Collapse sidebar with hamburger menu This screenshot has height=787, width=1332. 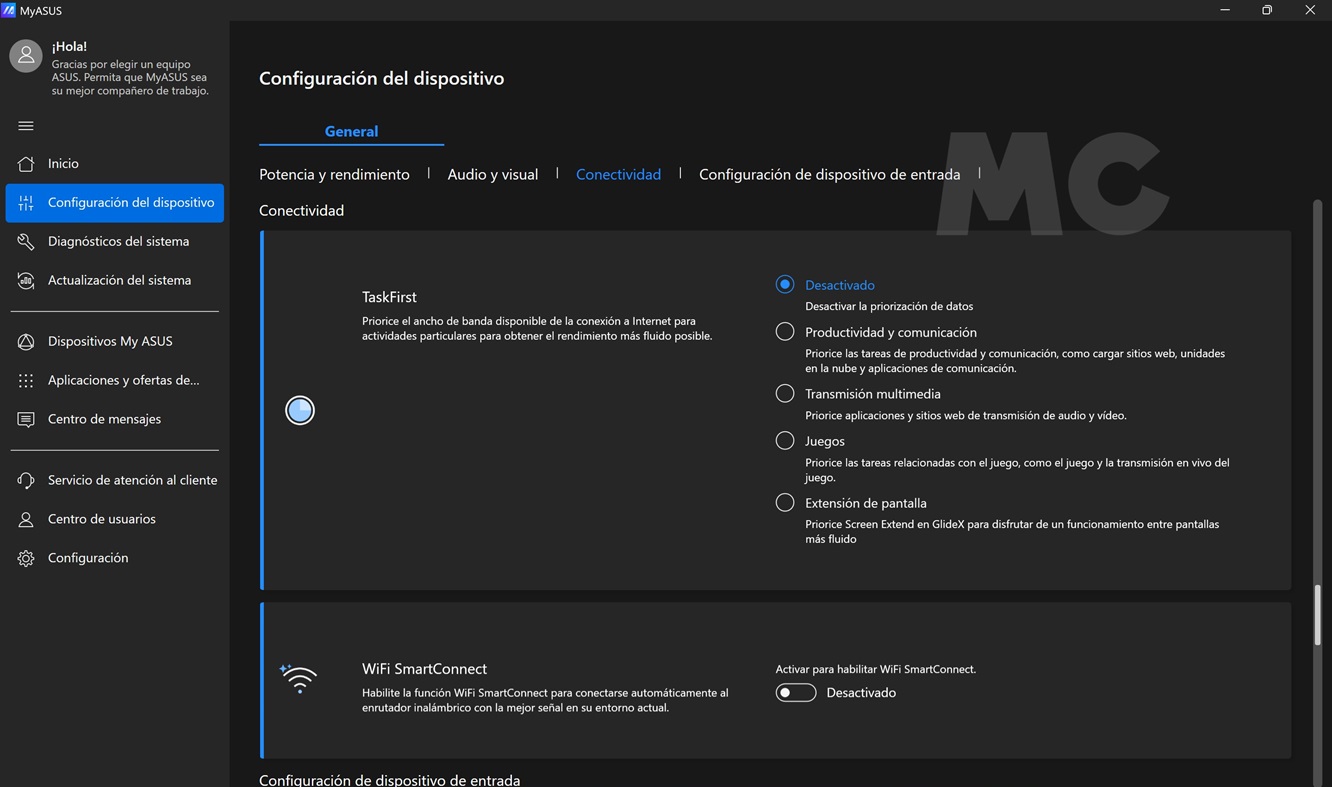coord(26,126)
